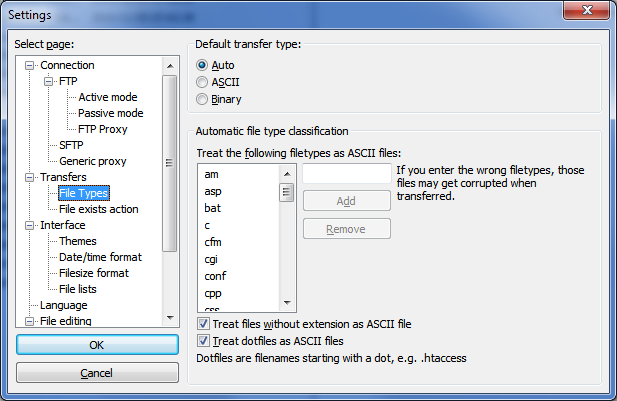Open the Themes settings page
The image size is (617, 401).
pos(78,241)
